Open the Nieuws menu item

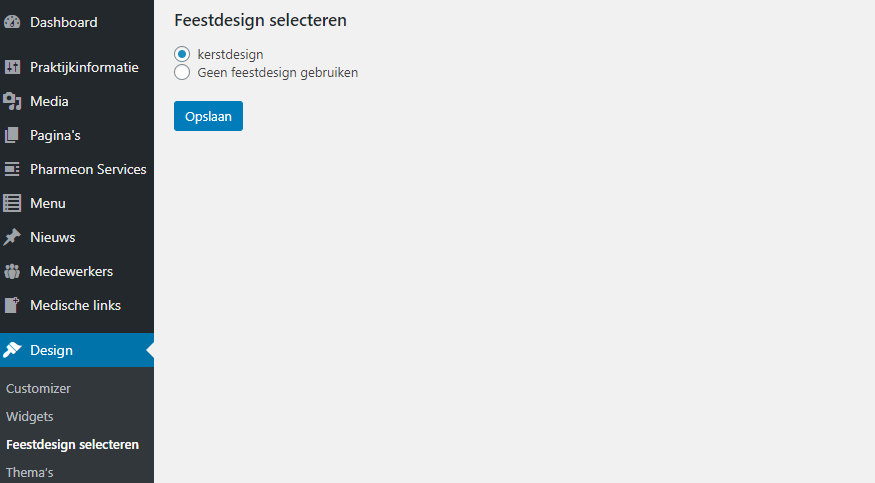click(x=53, y=237)
